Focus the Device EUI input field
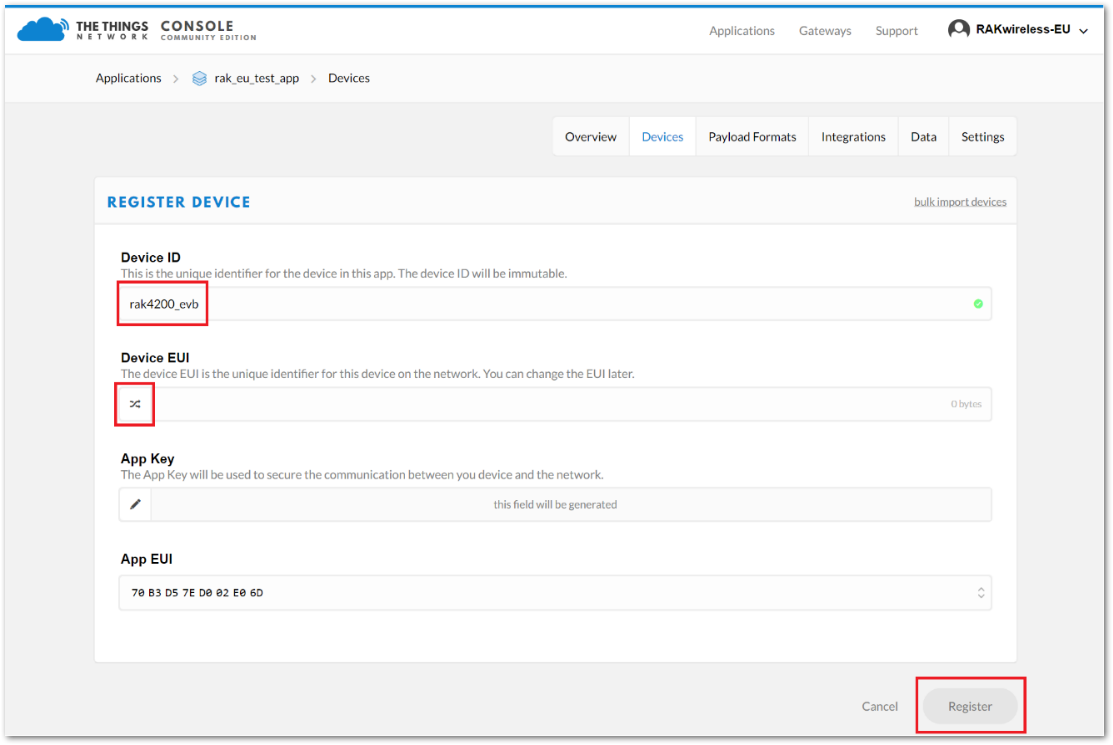 point(571,404)
